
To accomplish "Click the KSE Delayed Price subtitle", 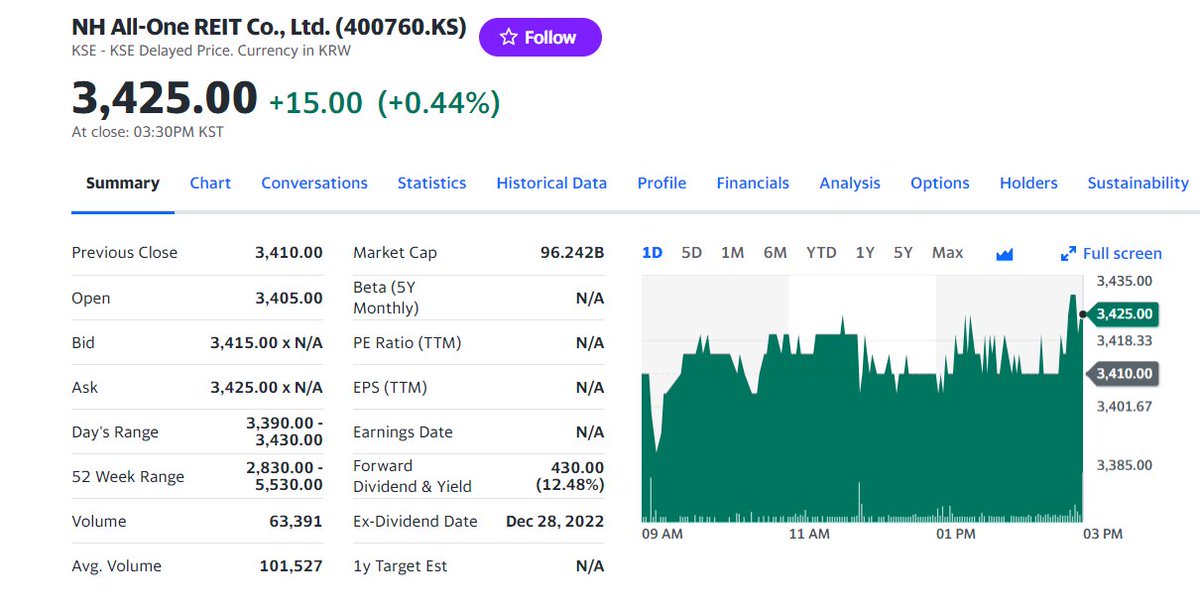I will tap(211, 50).
